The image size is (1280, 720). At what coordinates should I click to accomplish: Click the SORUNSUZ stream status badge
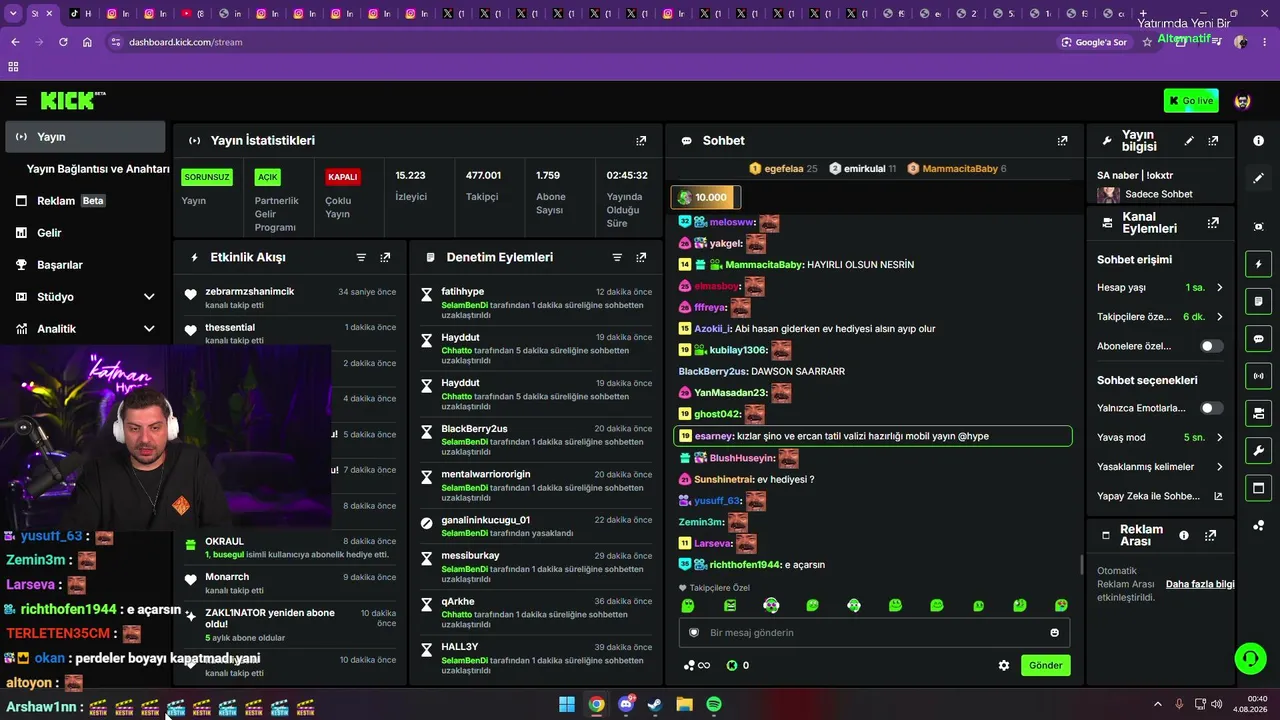[207, 177]
